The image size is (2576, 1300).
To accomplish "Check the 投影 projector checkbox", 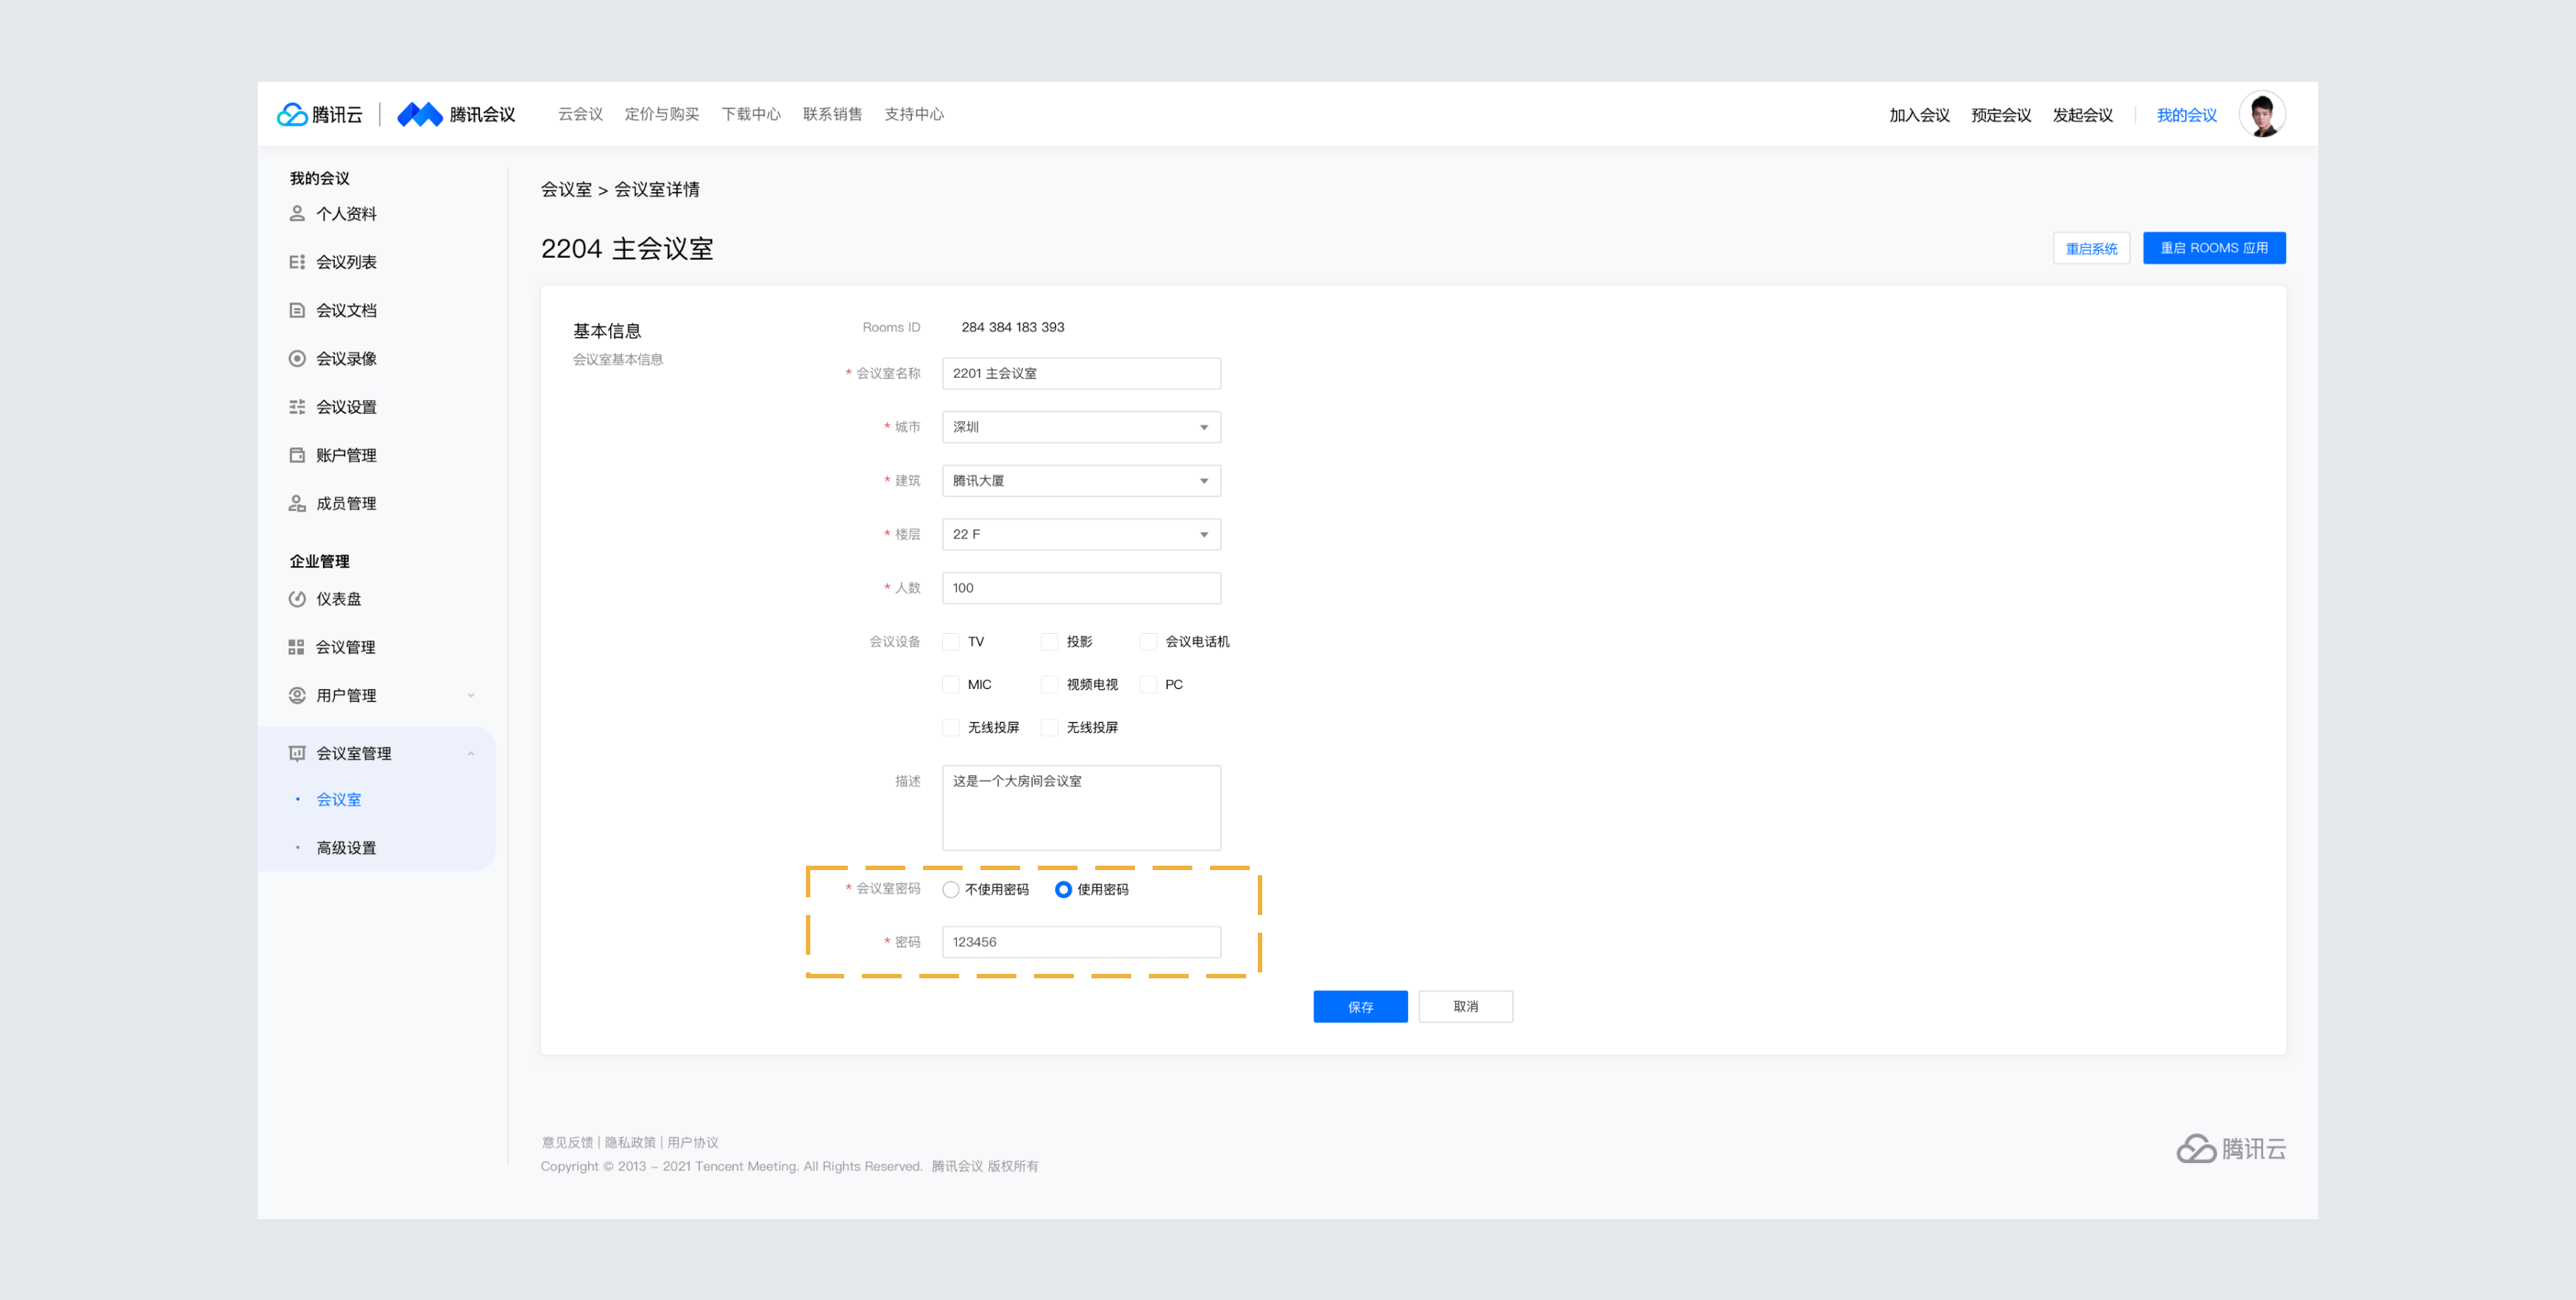I will [1049, 641].
